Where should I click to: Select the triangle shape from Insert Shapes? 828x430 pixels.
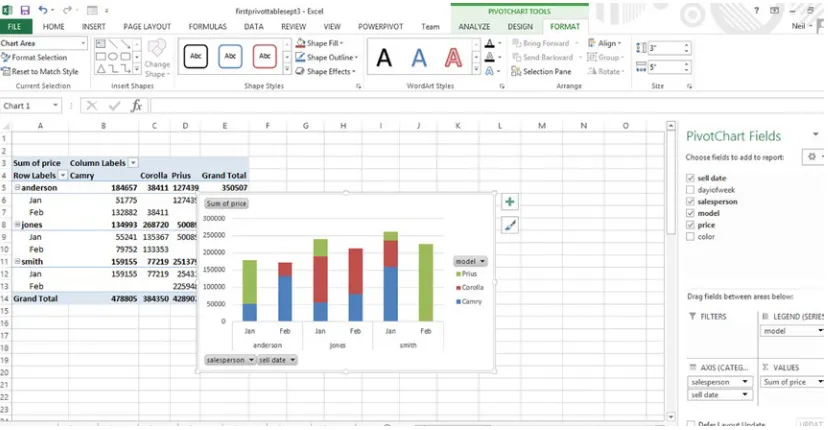100,69
